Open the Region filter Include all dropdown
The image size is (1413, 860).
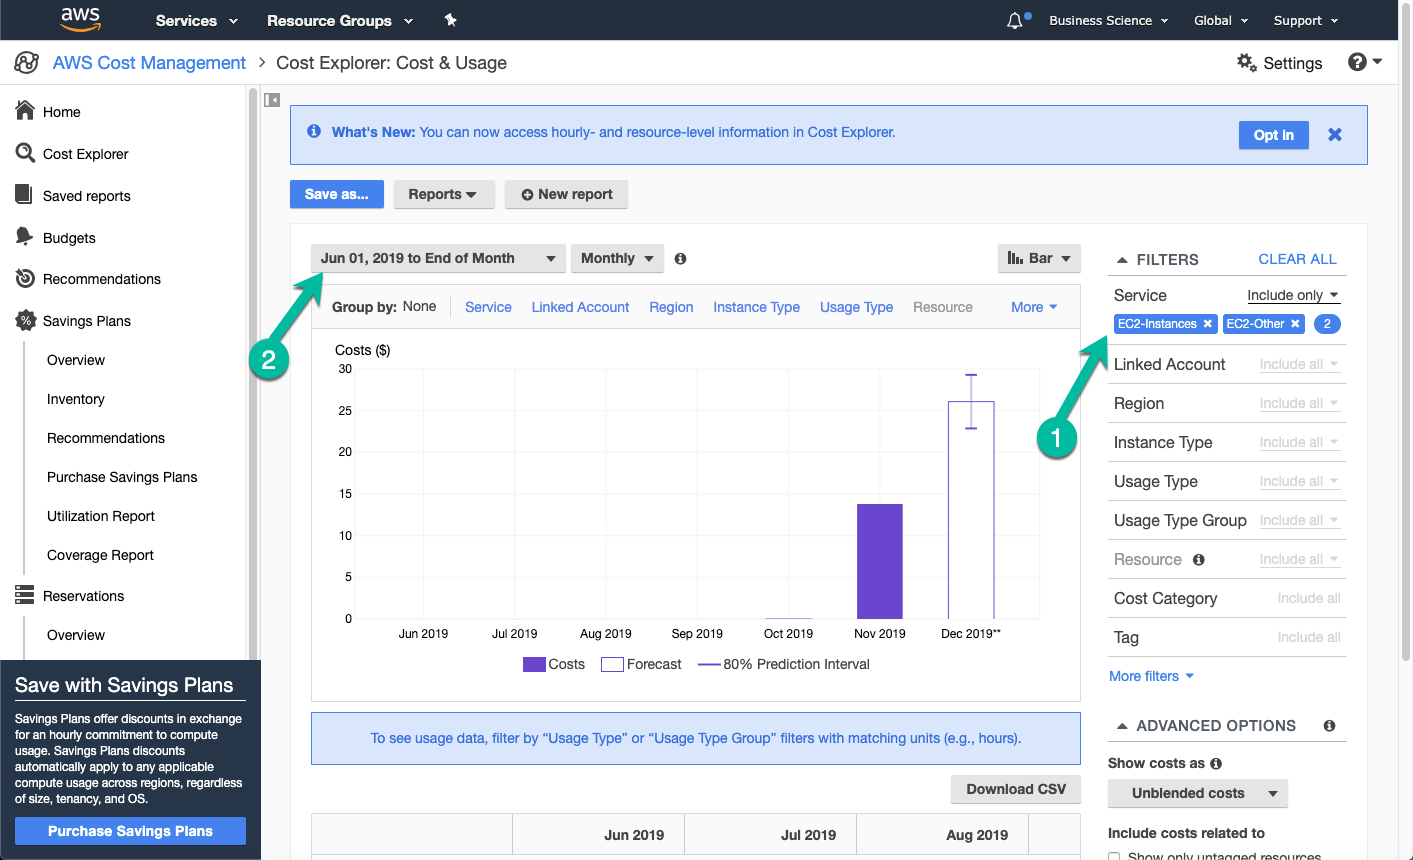(1299, 403)
